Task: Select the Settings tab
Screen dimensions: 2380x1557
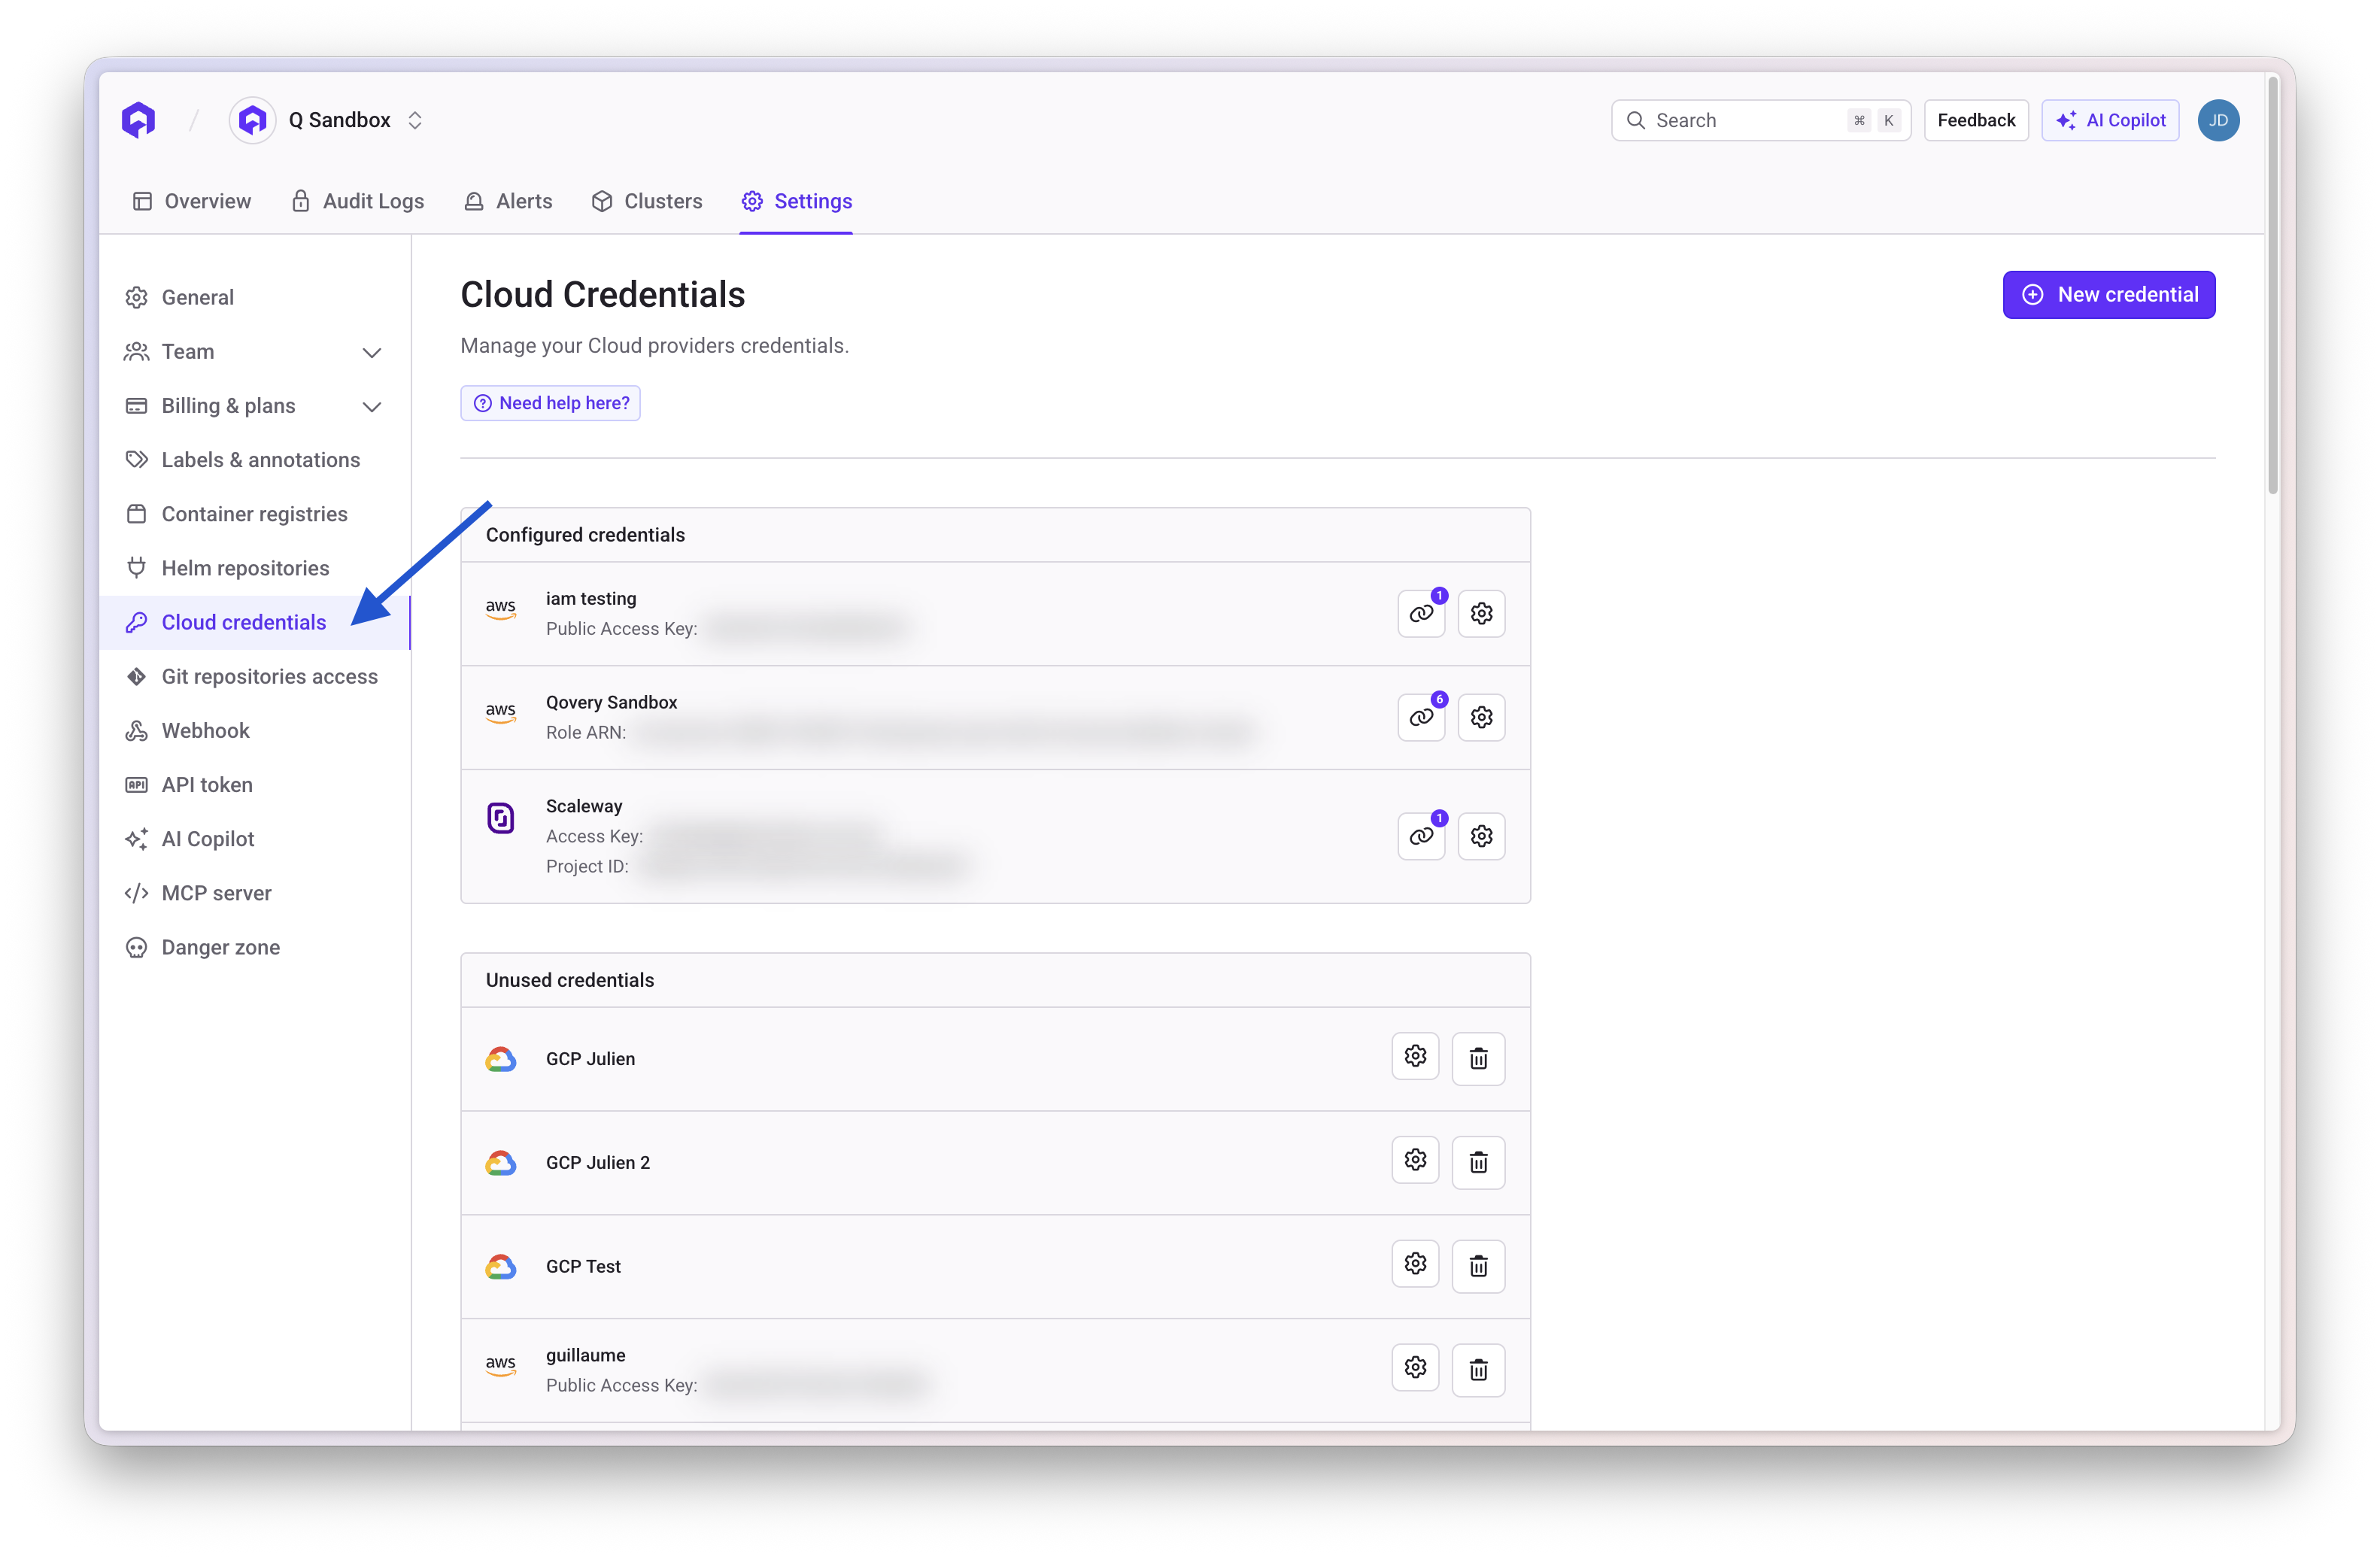Action: [x=796, y=201]
